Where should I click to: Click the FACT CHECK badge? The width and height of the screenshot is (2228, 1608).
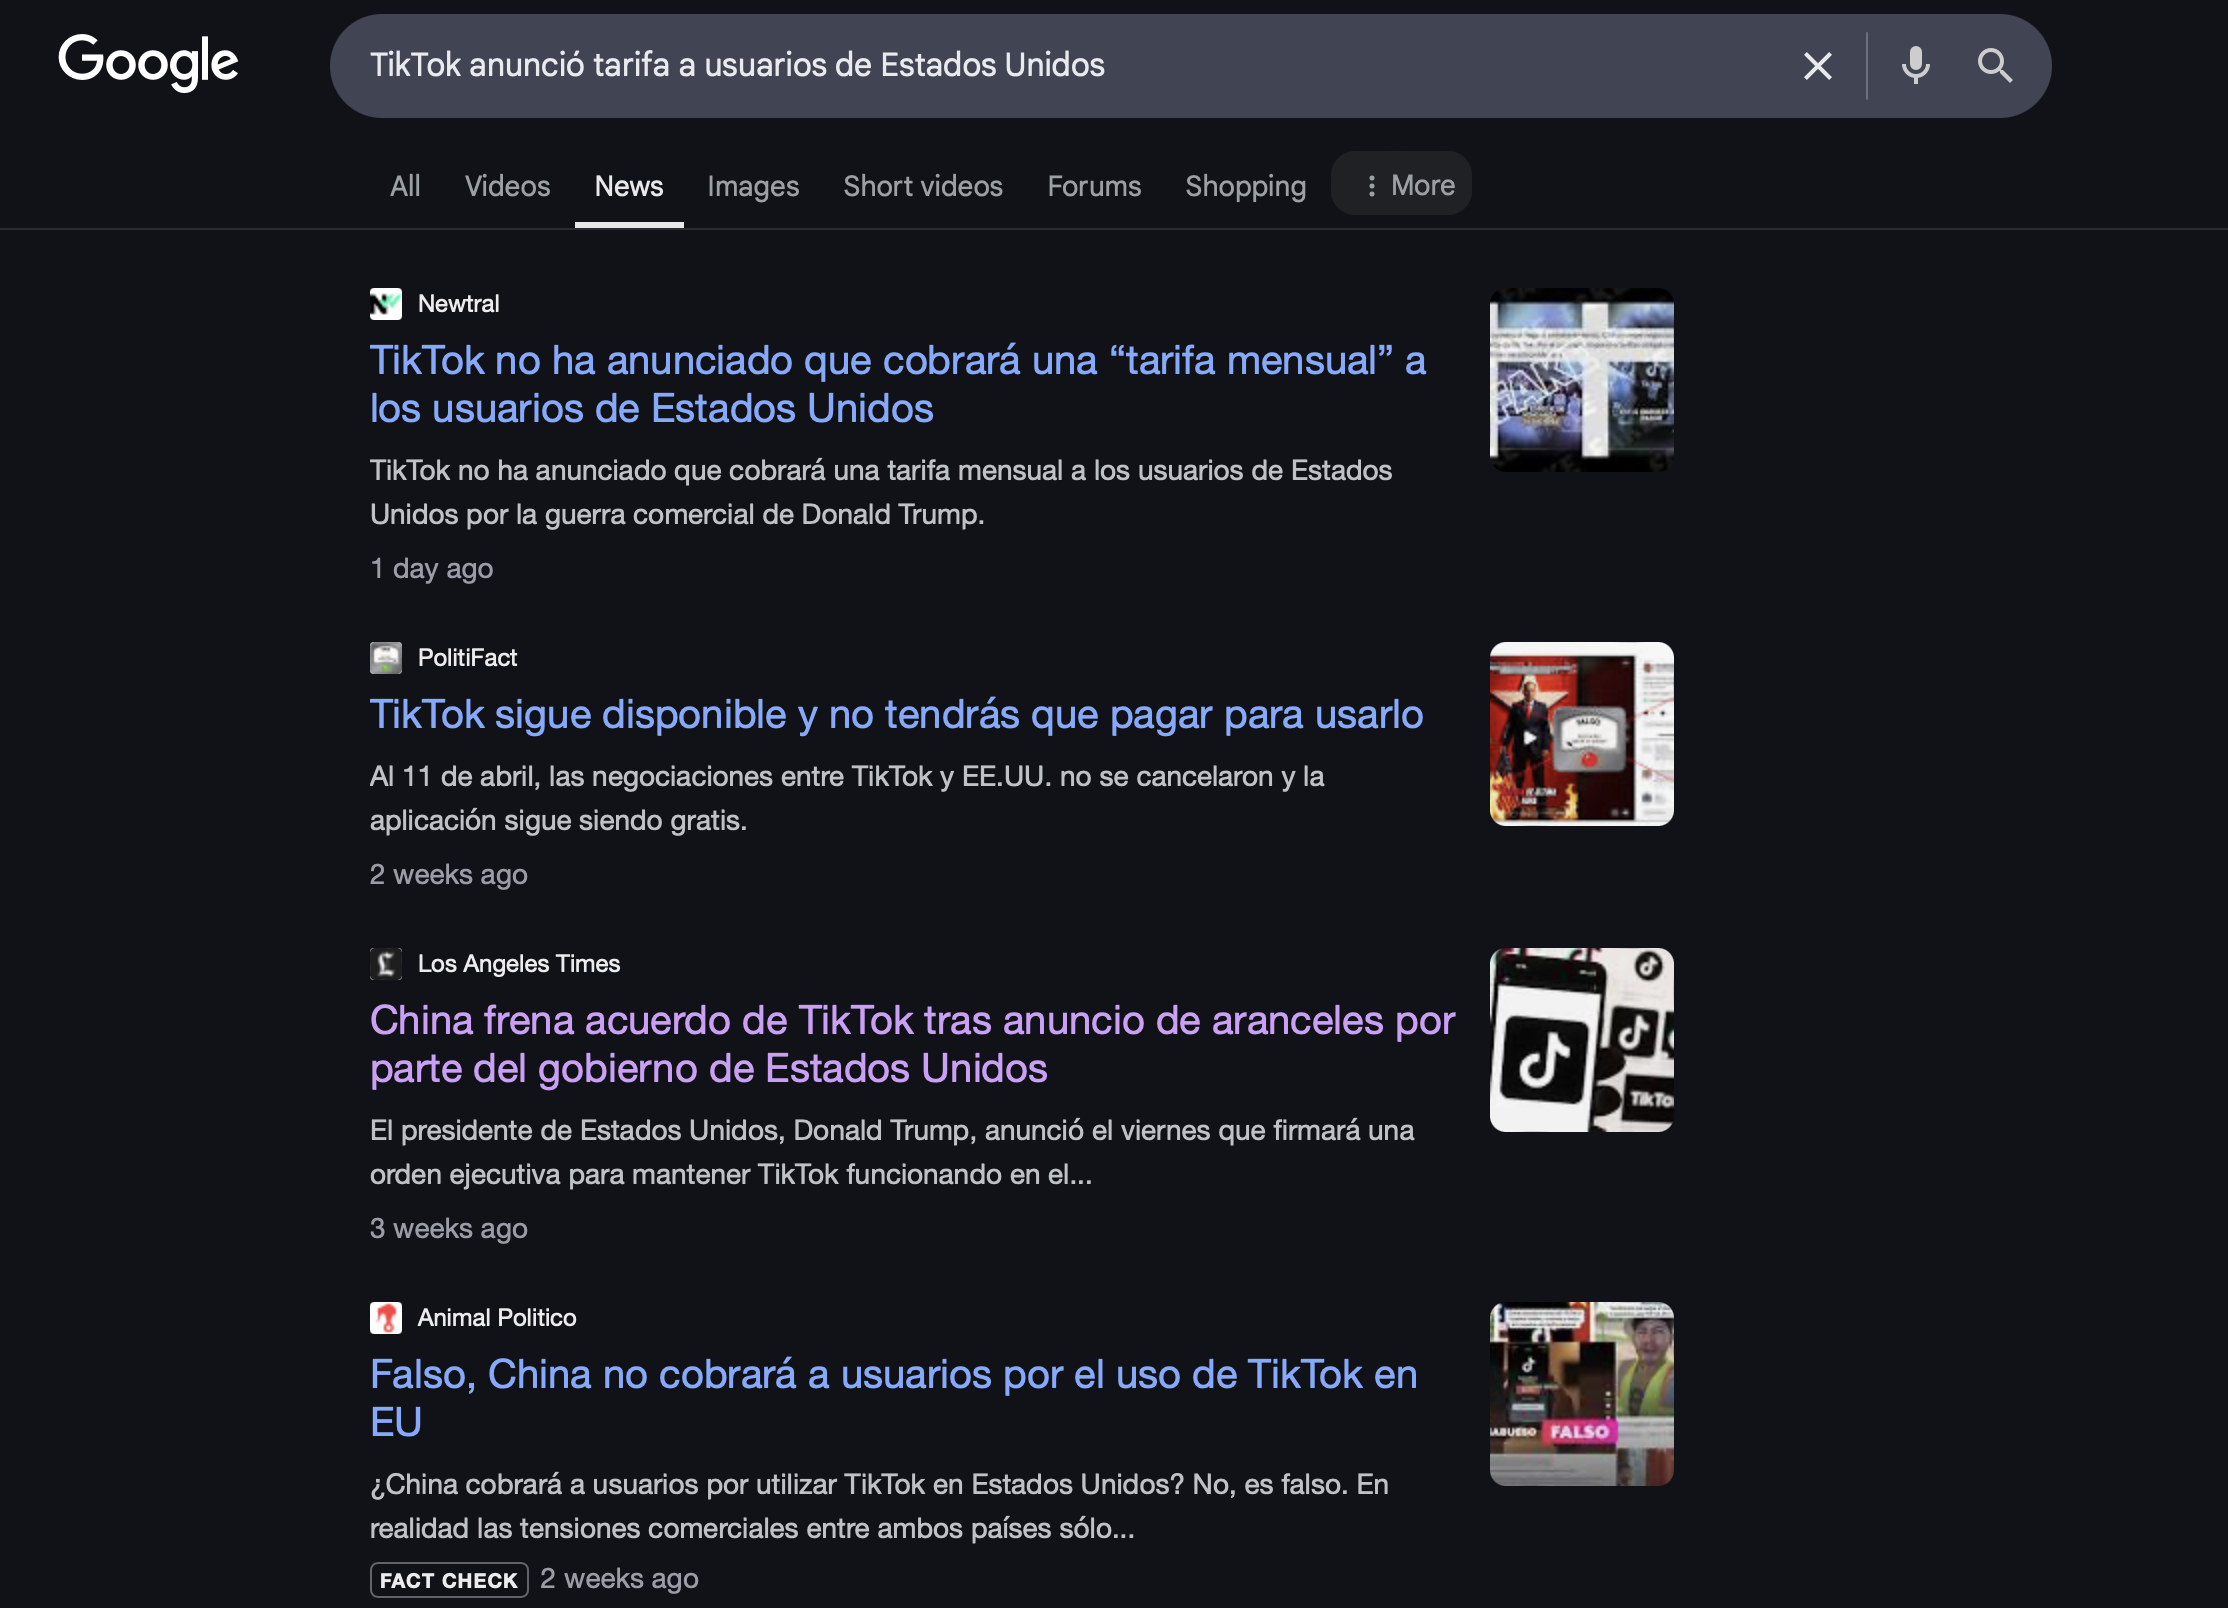point(449,1580)
